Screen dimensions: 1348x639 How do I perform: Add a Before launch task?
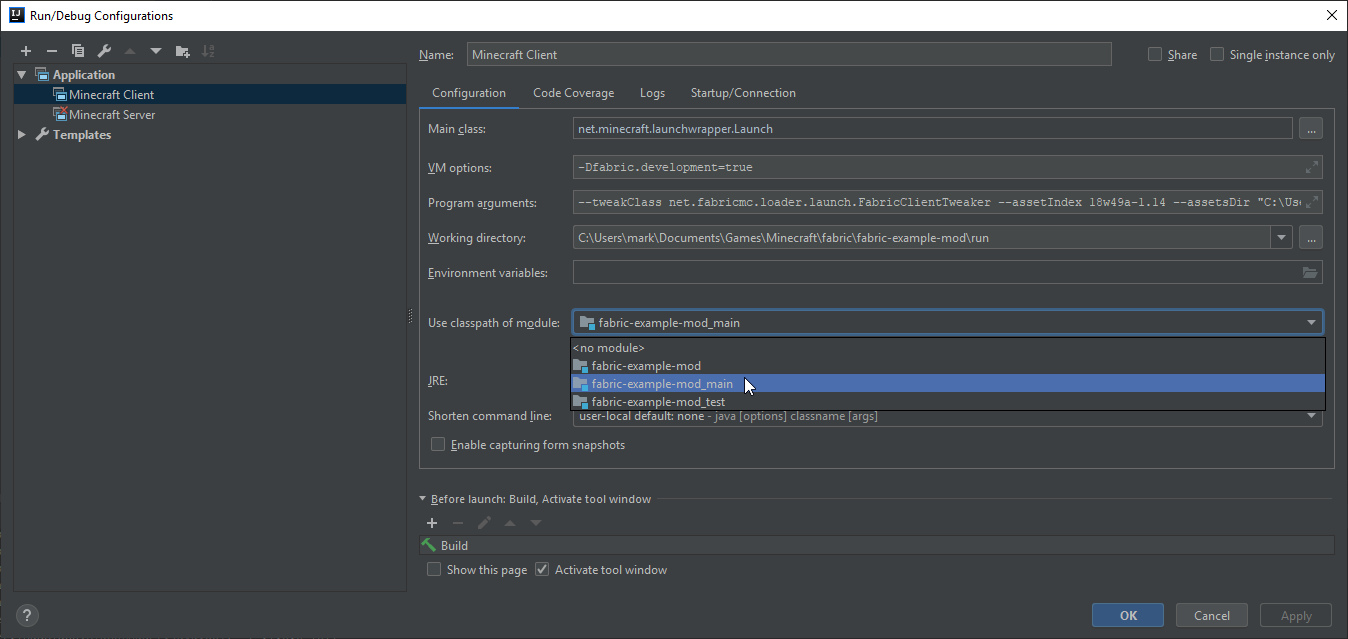tap(432, 523)
